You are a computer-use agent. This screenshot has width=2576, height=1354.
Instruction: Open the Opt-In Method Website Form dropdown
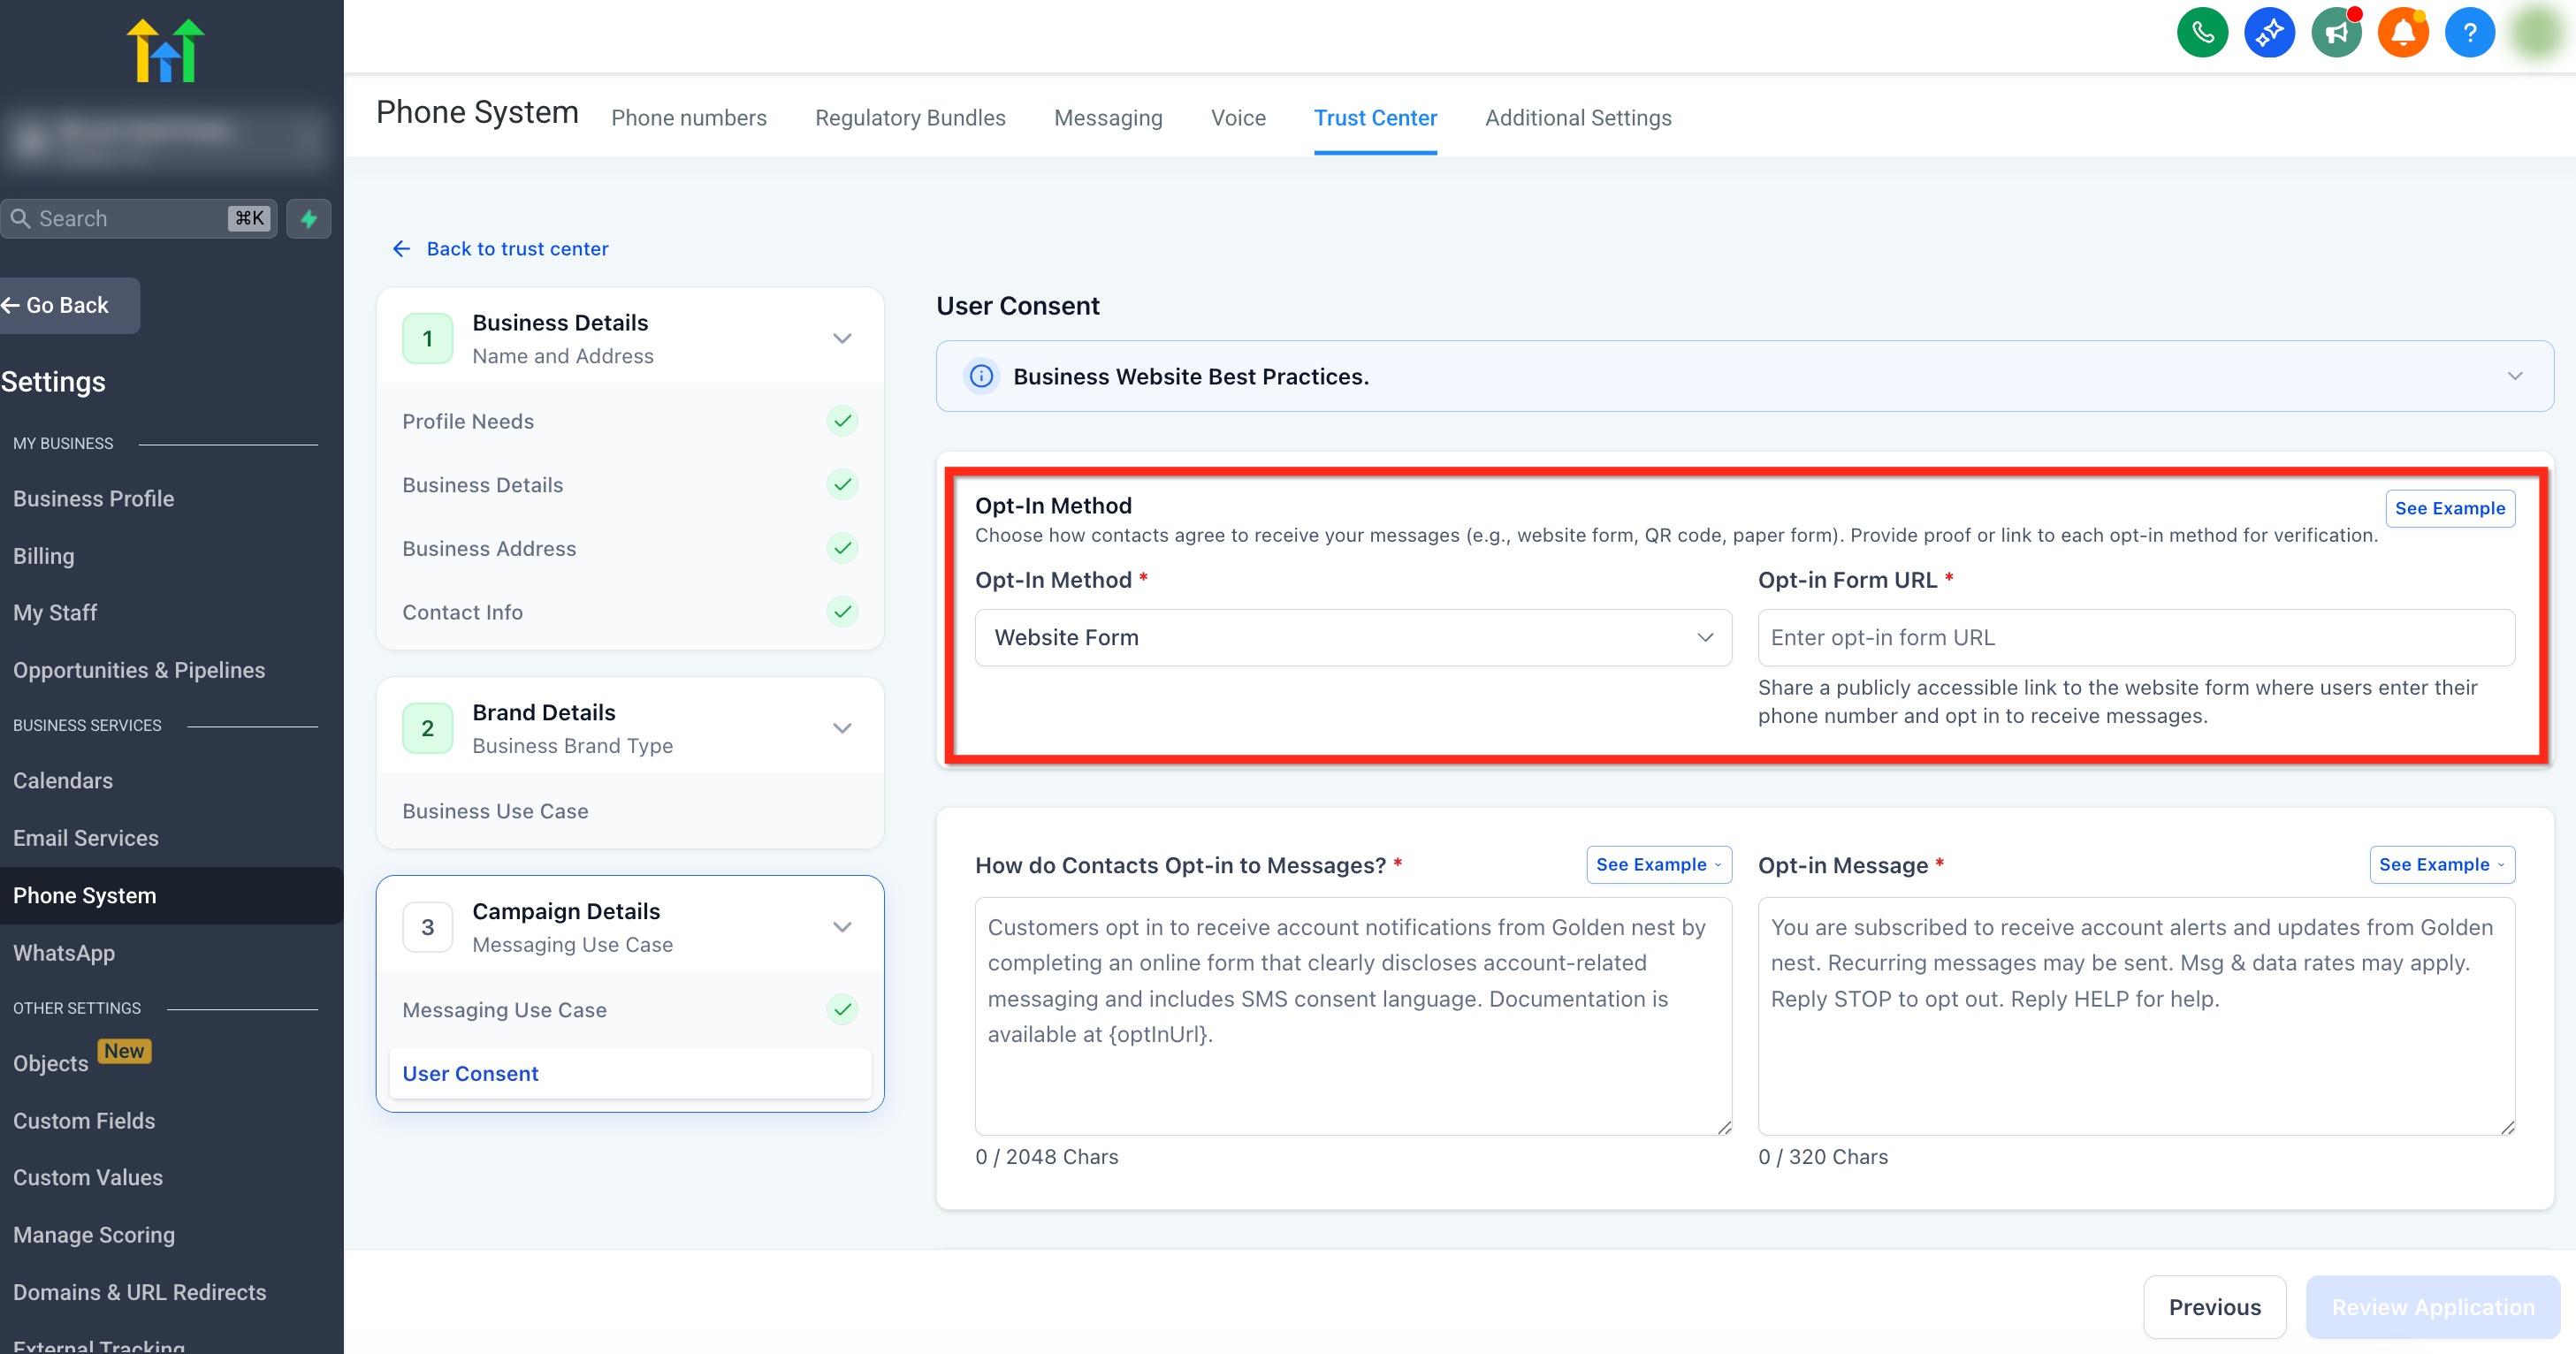point(1352,638)
